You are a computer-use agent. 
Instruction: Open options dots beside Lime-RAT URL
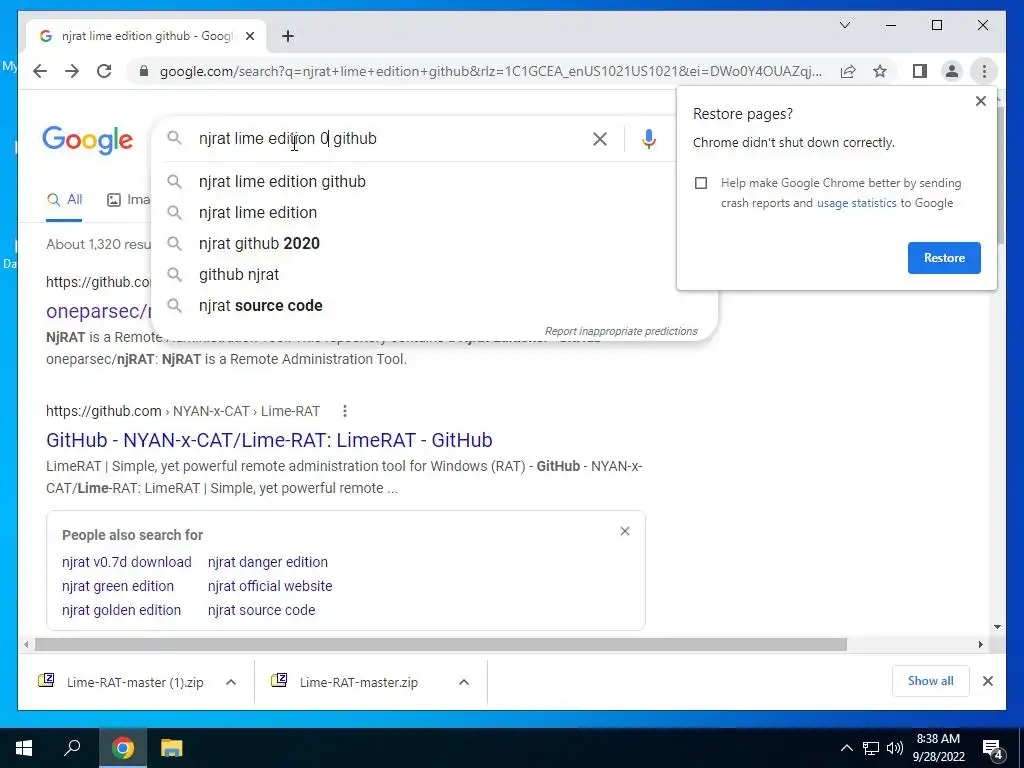[345, 411]
